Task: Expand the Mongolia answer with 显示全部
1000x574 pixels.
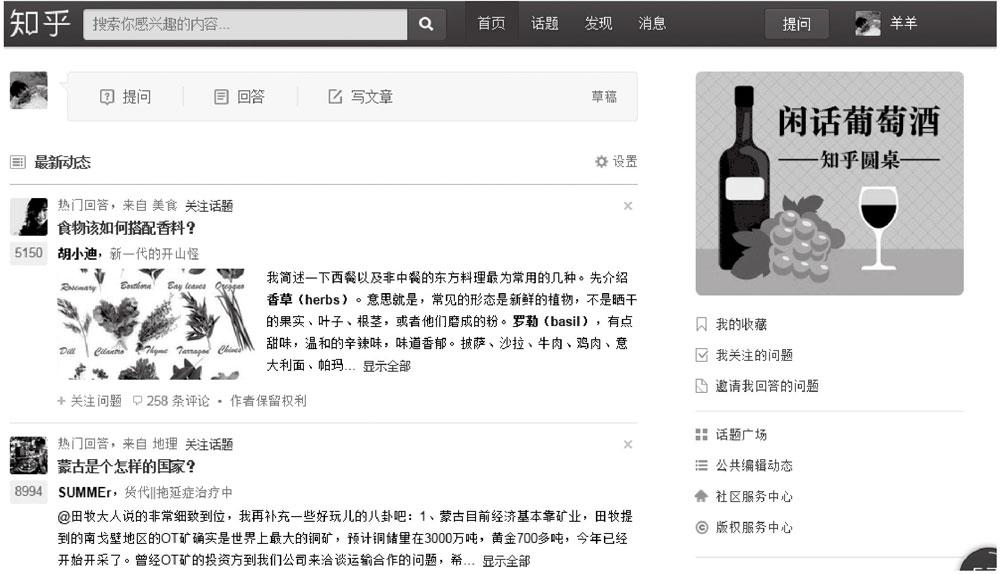Action: coord(506,561)
